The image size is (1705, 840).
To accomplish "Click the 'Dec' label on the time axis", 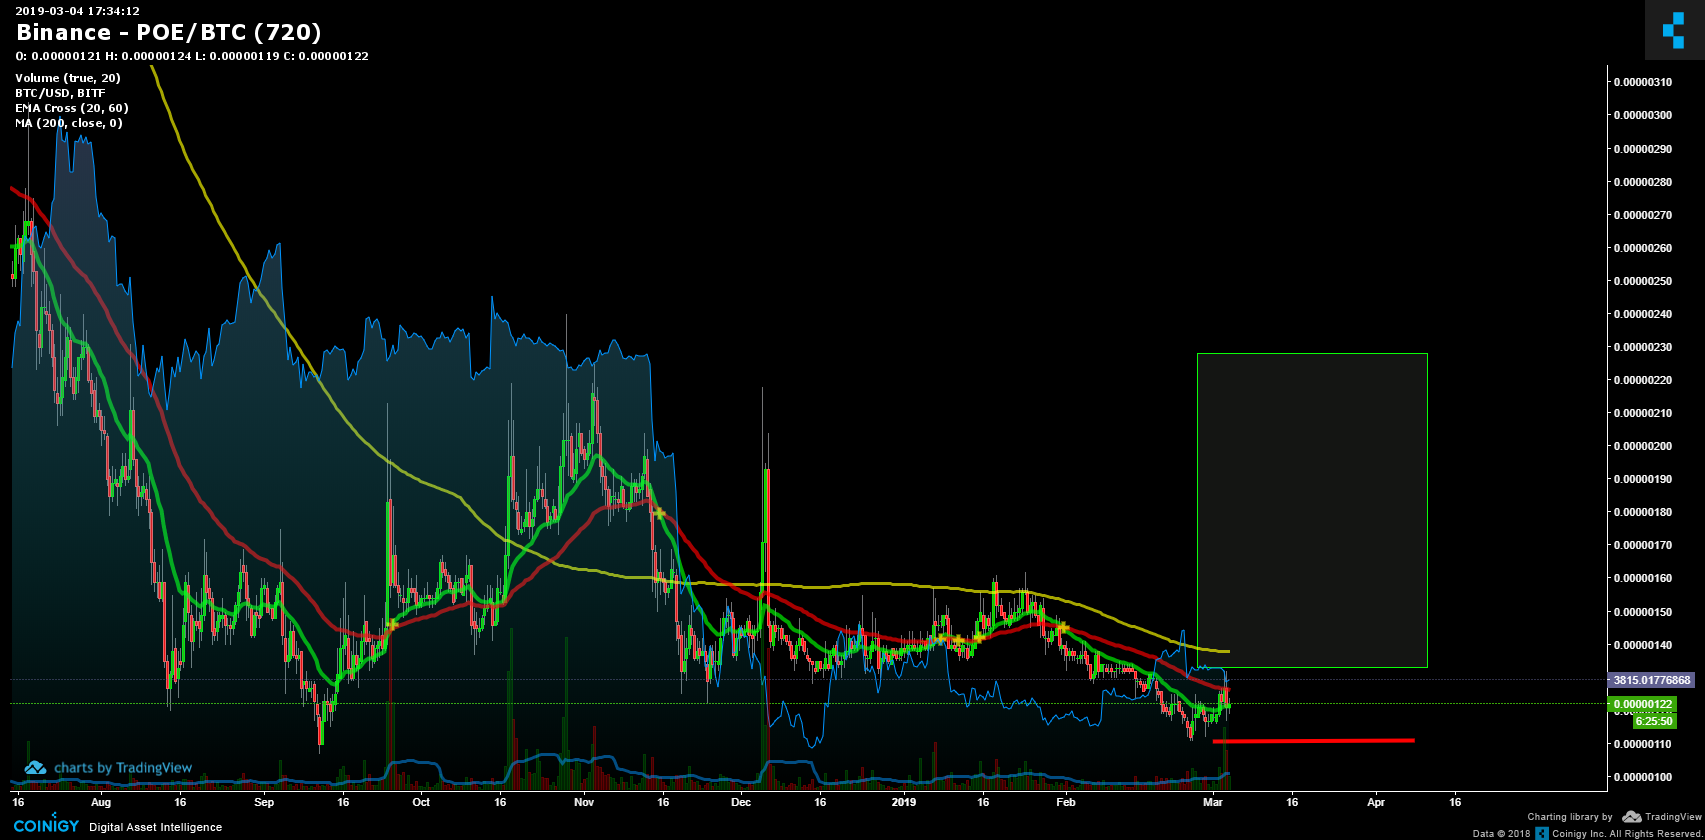I will pyautogui.click(x=741, y=802).
